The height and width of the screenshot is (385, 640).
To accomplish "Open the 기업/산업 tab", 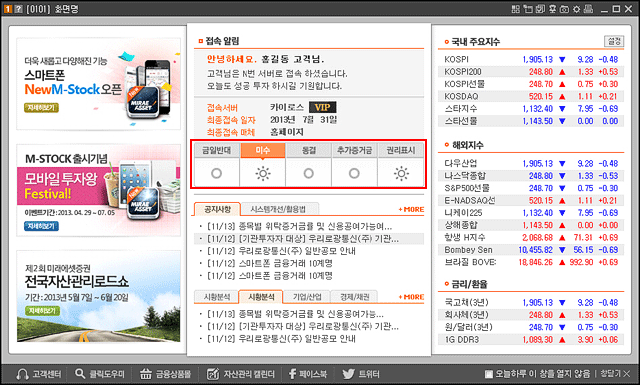I will (307, 297).
